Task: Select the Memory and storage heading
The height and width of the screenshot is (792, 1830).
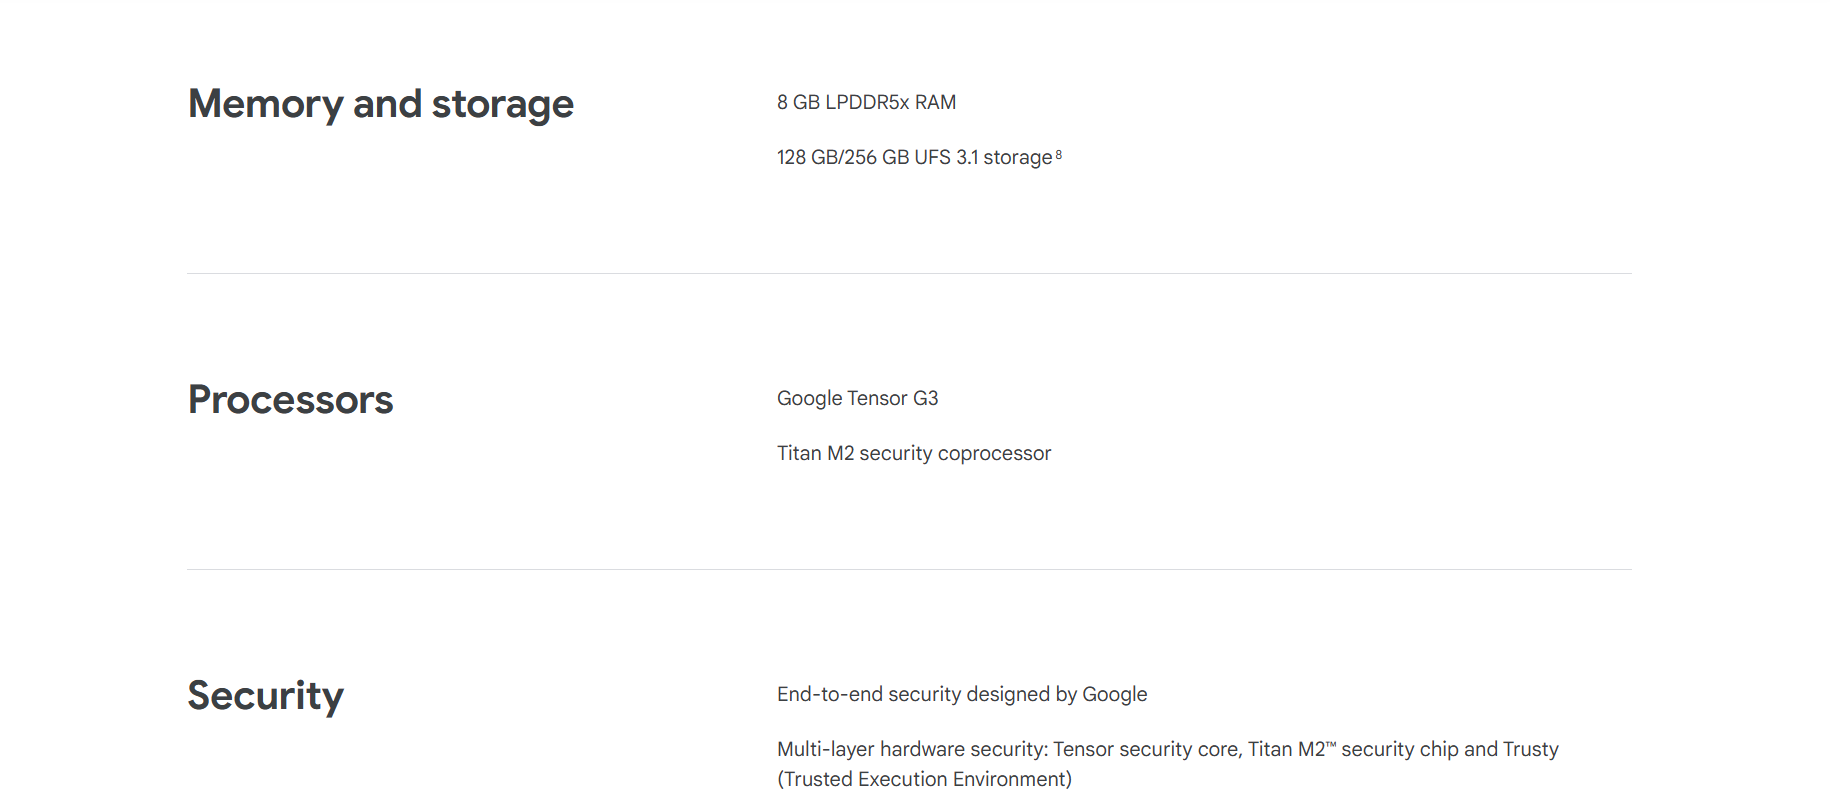Action: (381, 104)
